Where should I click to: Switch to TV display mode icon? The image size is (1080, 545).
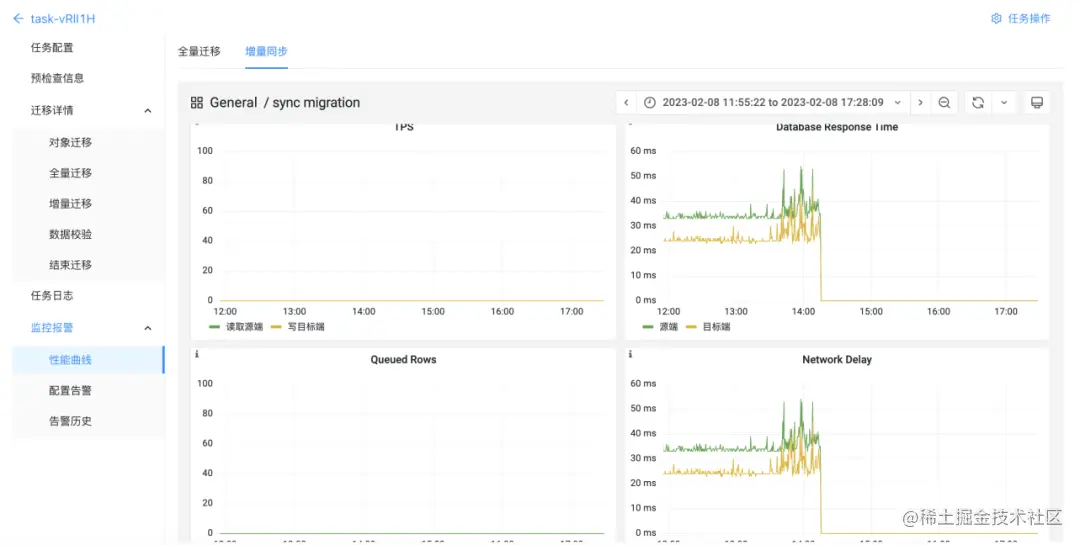1037,103
